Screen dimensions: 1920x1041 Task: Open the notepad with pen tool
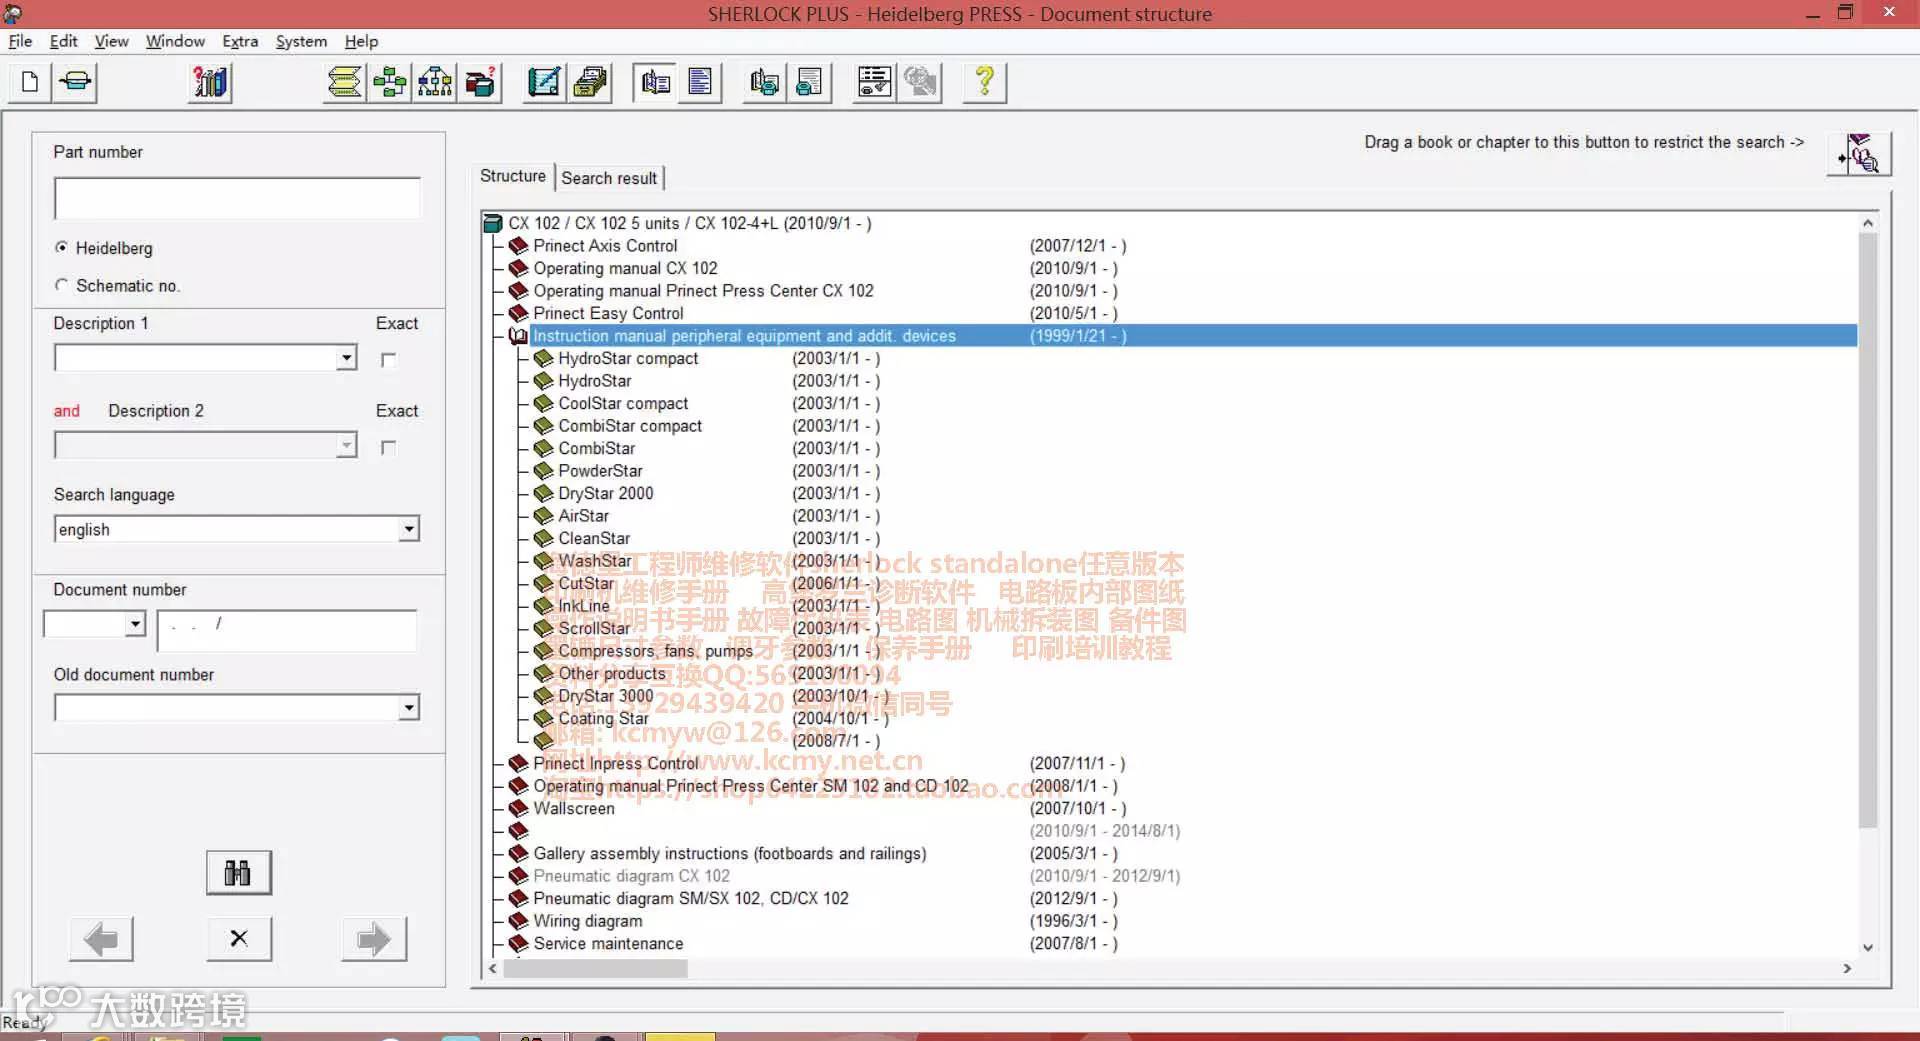tap(545, 82)
